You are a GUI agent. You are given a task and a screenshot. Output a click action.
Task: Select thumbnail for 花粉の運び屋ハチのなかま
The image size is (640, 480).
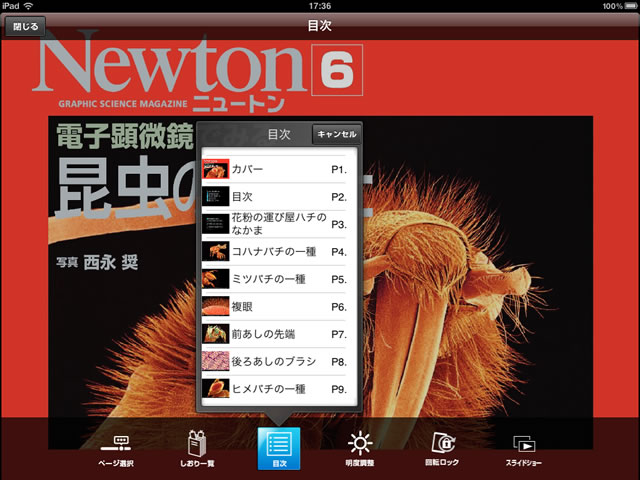coord(216,224)
